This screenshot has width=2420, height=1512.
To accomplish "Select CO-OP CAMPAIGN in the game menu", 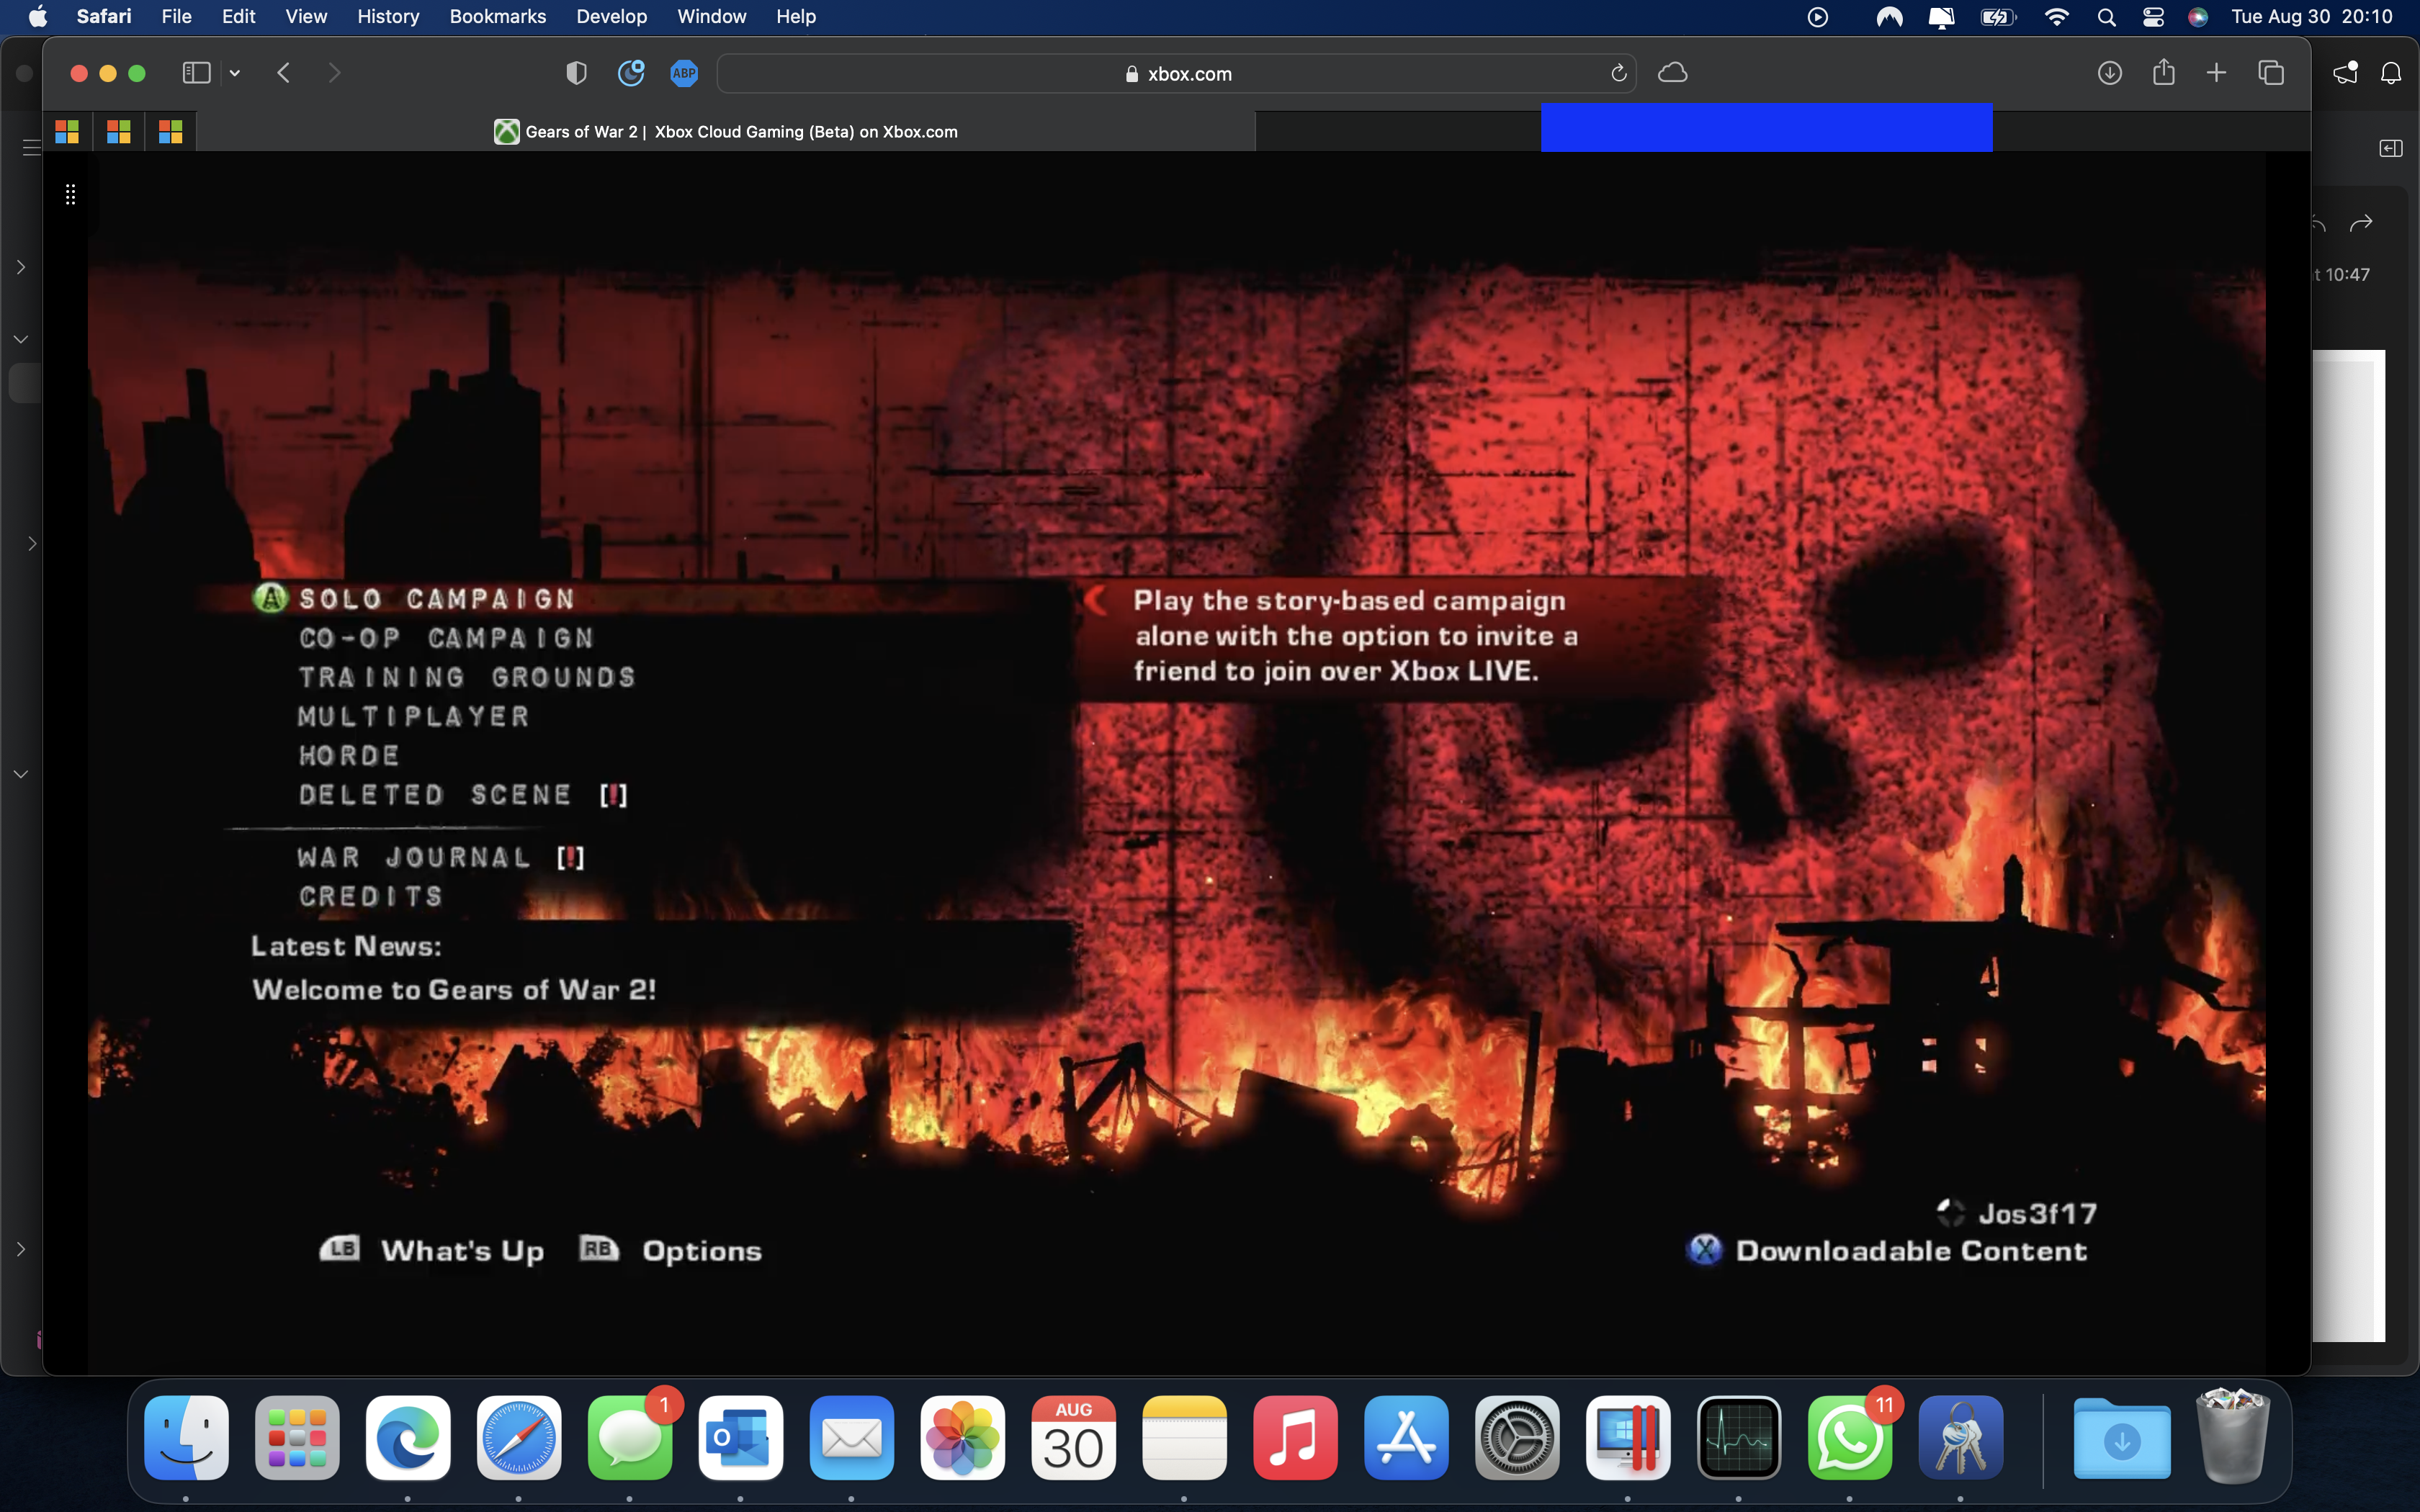I will [447, 638].
